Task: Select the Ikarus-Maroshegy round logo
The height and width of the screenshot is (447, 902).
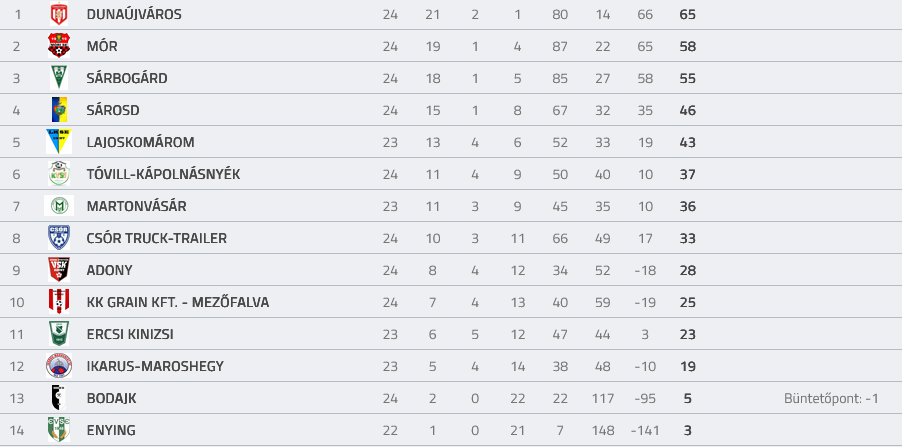Action: (x=59, y=365)
